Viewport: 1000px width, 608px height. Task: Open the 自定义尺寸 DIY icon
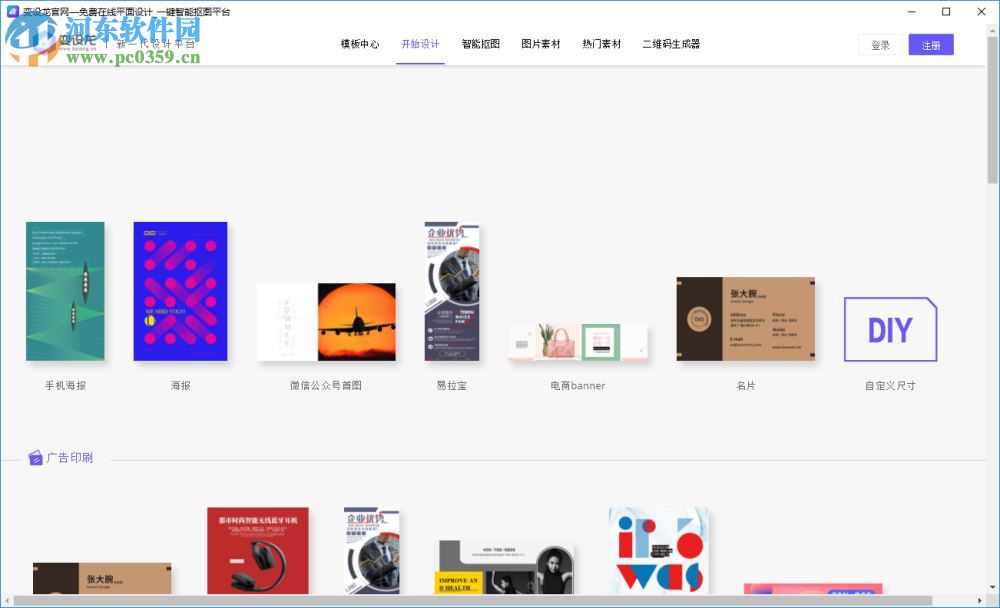(889, 329)
